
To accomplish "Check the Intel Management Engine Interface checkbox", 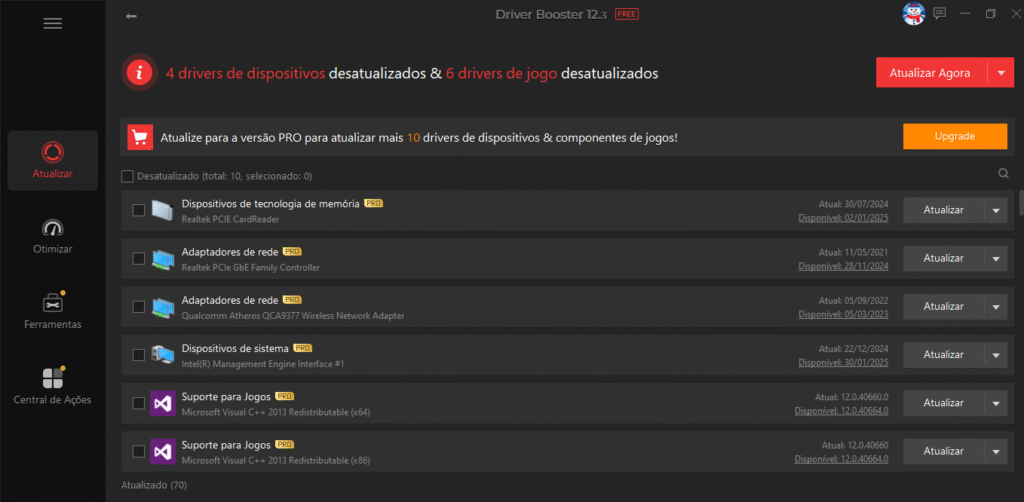I will pyautogui.click(x=138, y=355).
